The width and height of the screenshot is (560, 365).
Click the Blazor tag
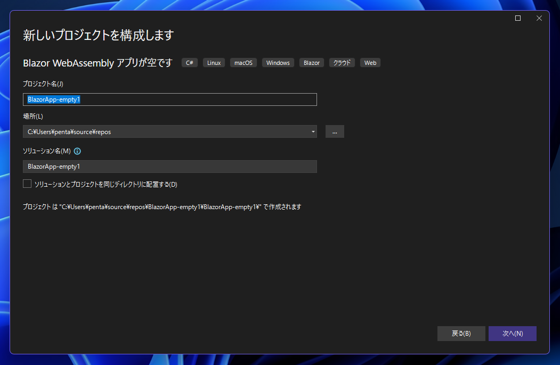pyautogui.click(x=311, y=63)
